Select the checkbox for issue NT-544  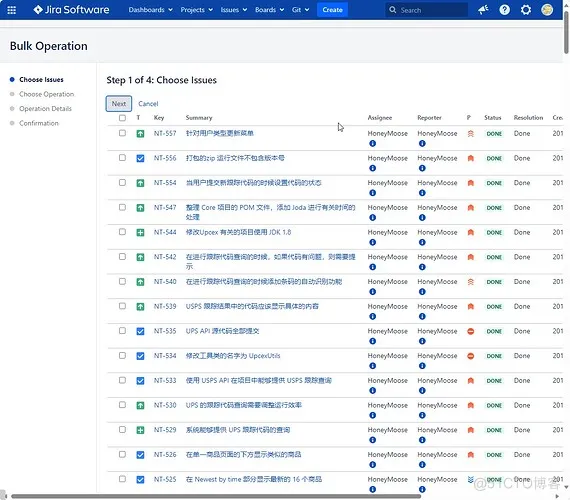tap(123, 232)
